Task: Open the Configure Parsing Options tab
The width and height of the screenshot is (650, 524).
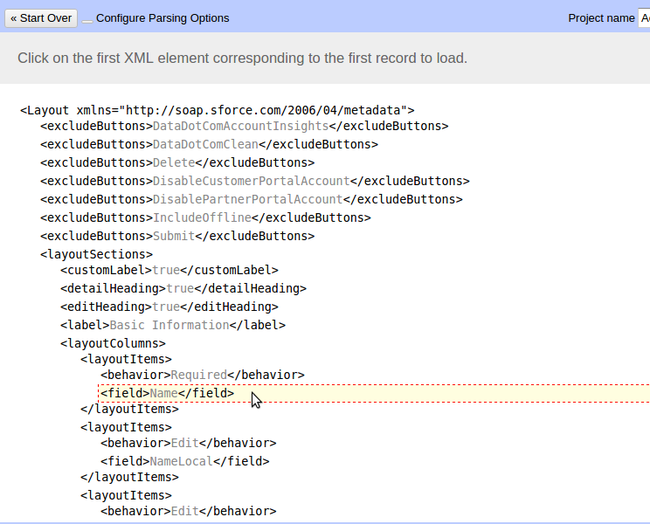Action: tap(162, 18)
